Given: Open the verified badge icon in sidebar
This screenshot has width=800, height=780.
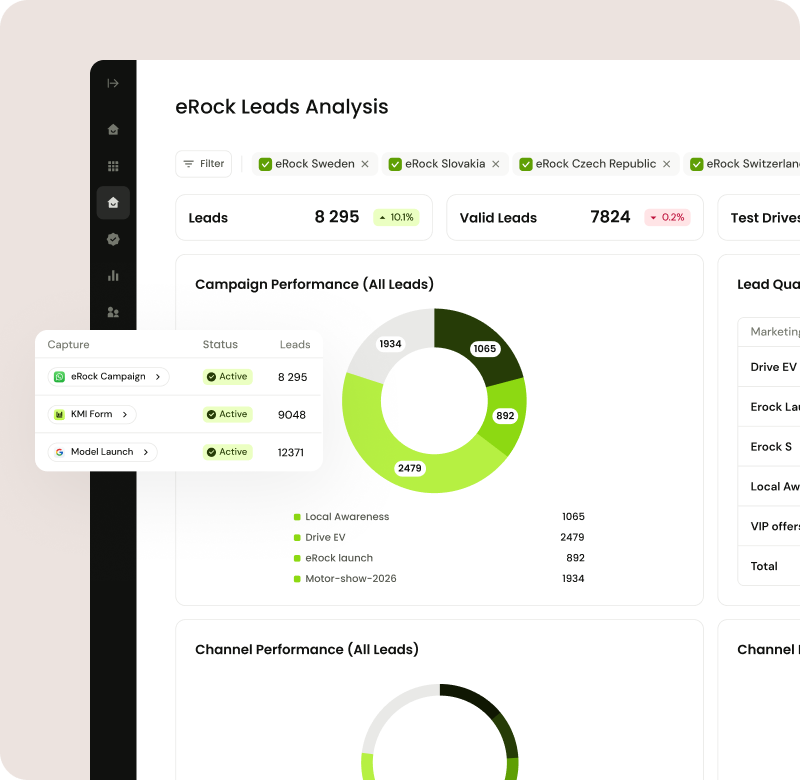Looking at the screenshot, I should [x=113, y=239].
